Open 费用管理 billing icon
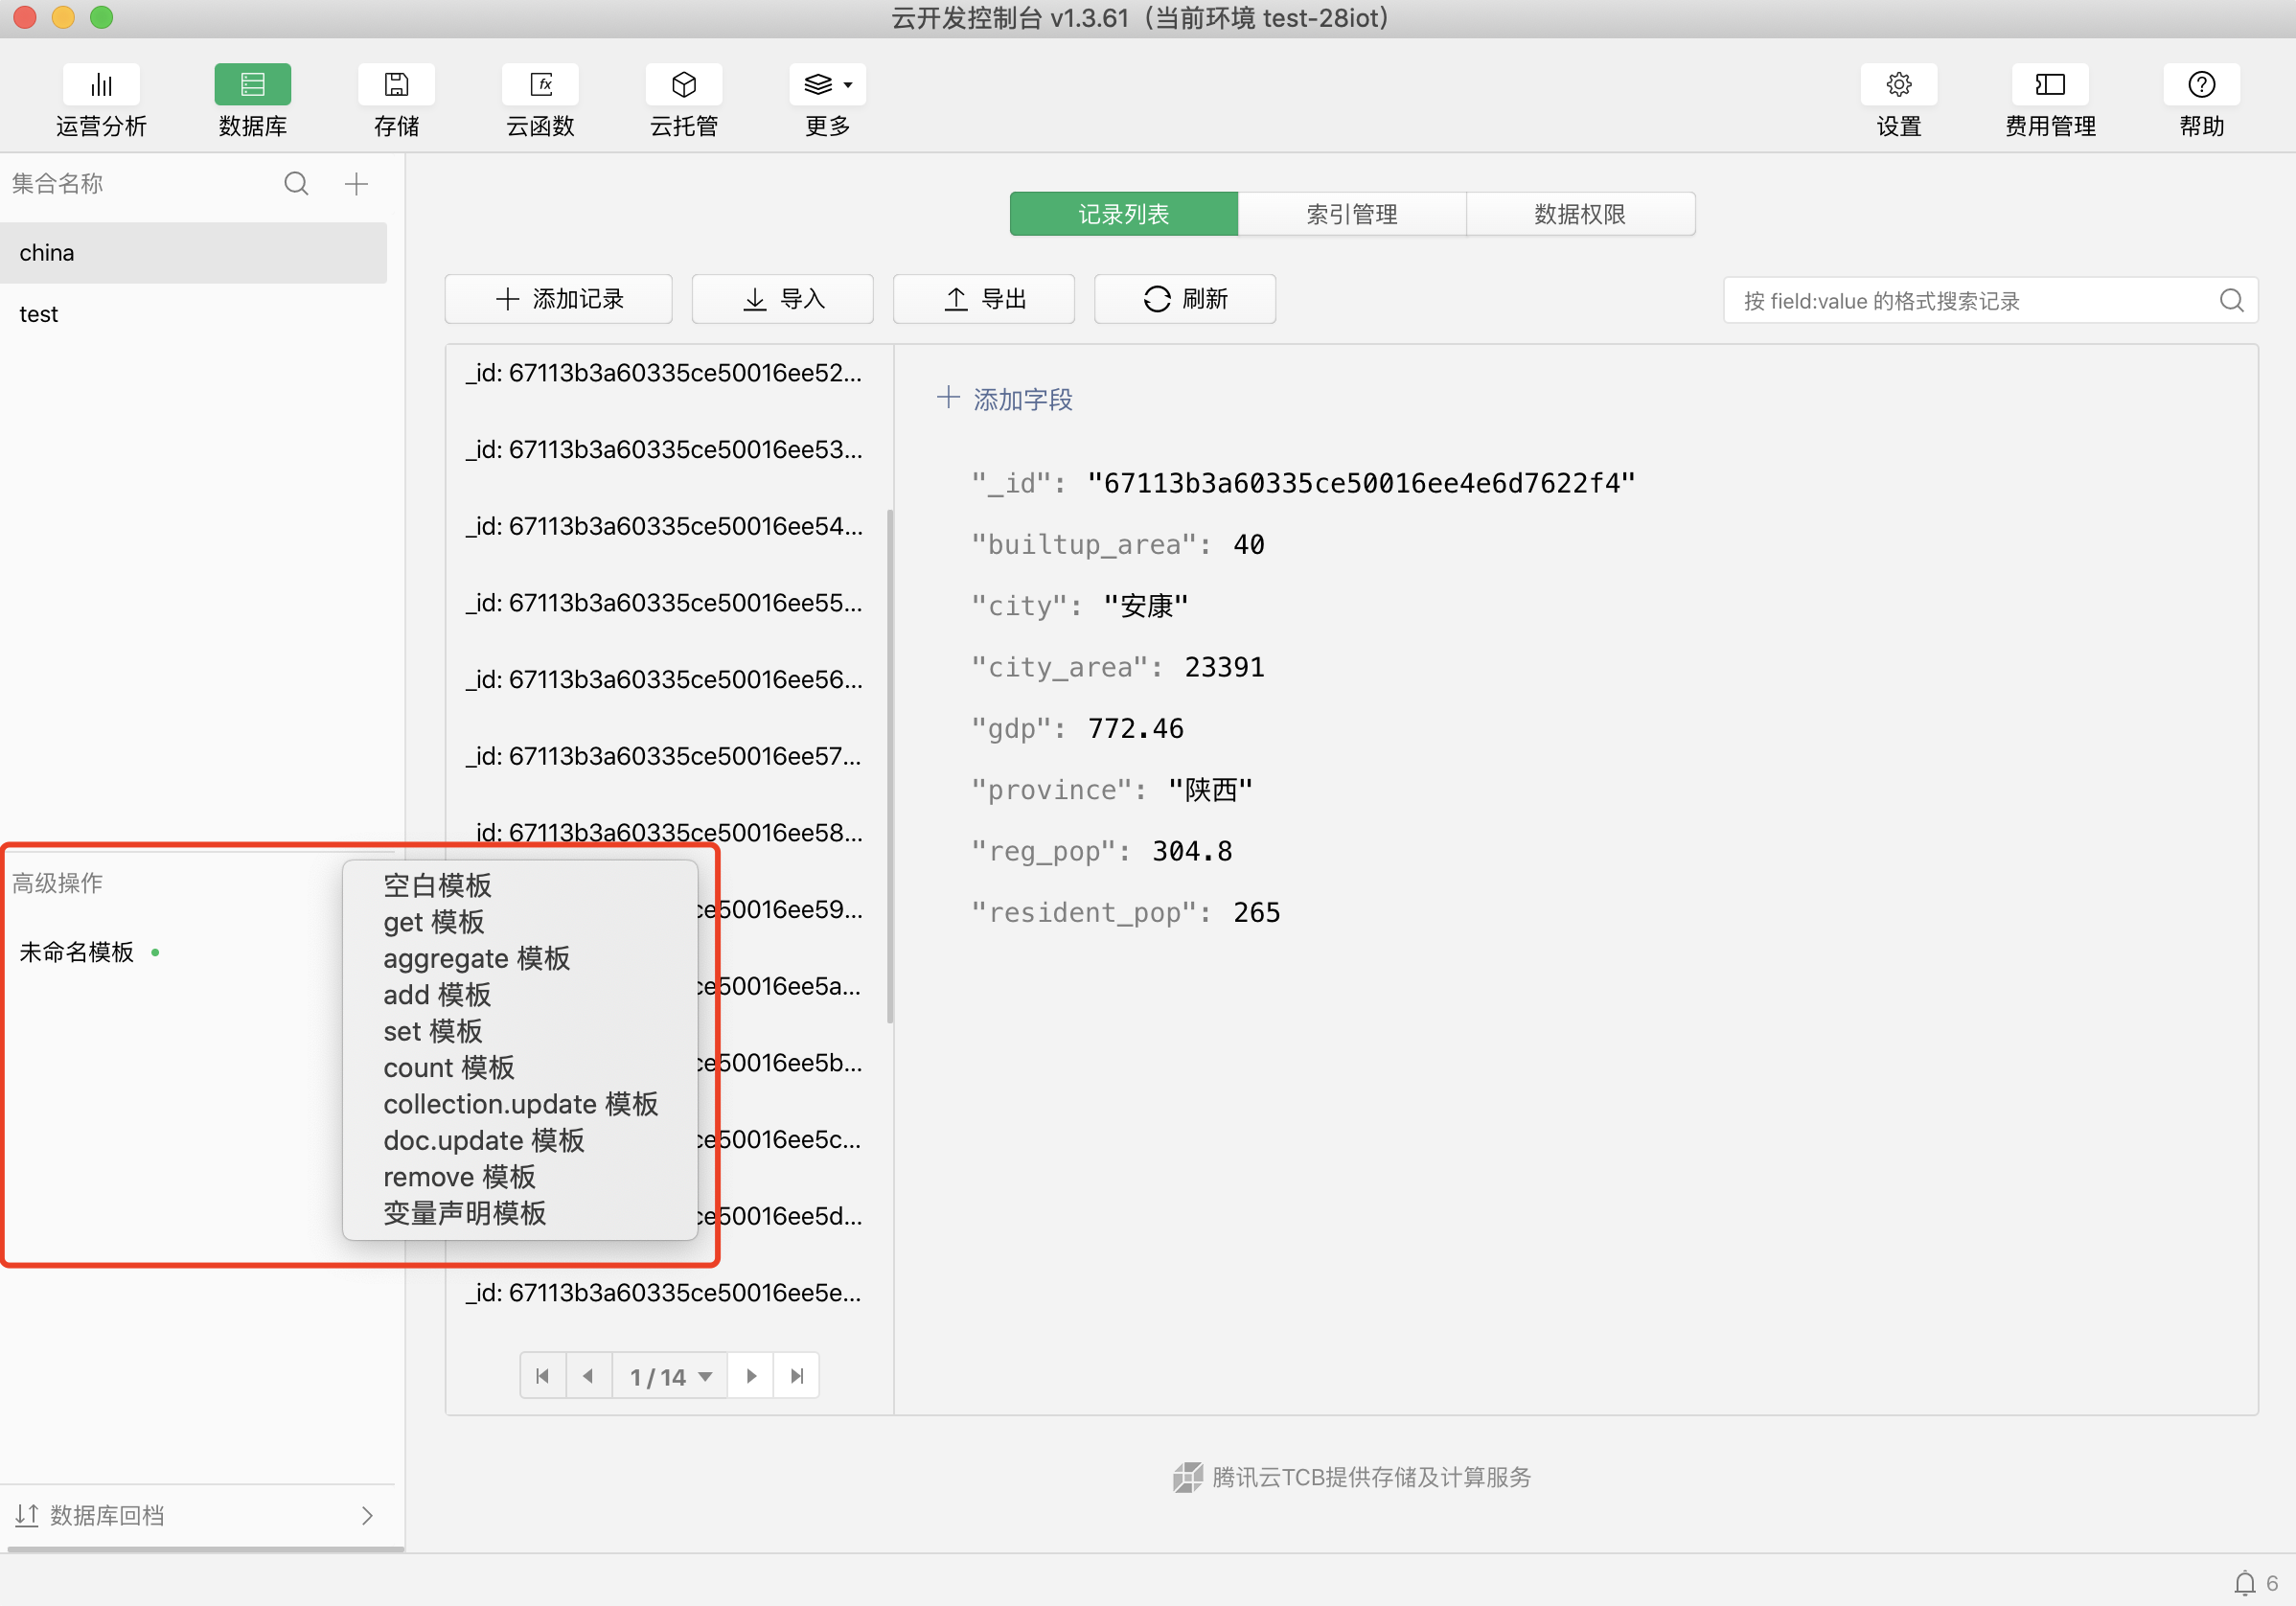The height and width of the screenshot is (1606, 2296). [2049, 85]
